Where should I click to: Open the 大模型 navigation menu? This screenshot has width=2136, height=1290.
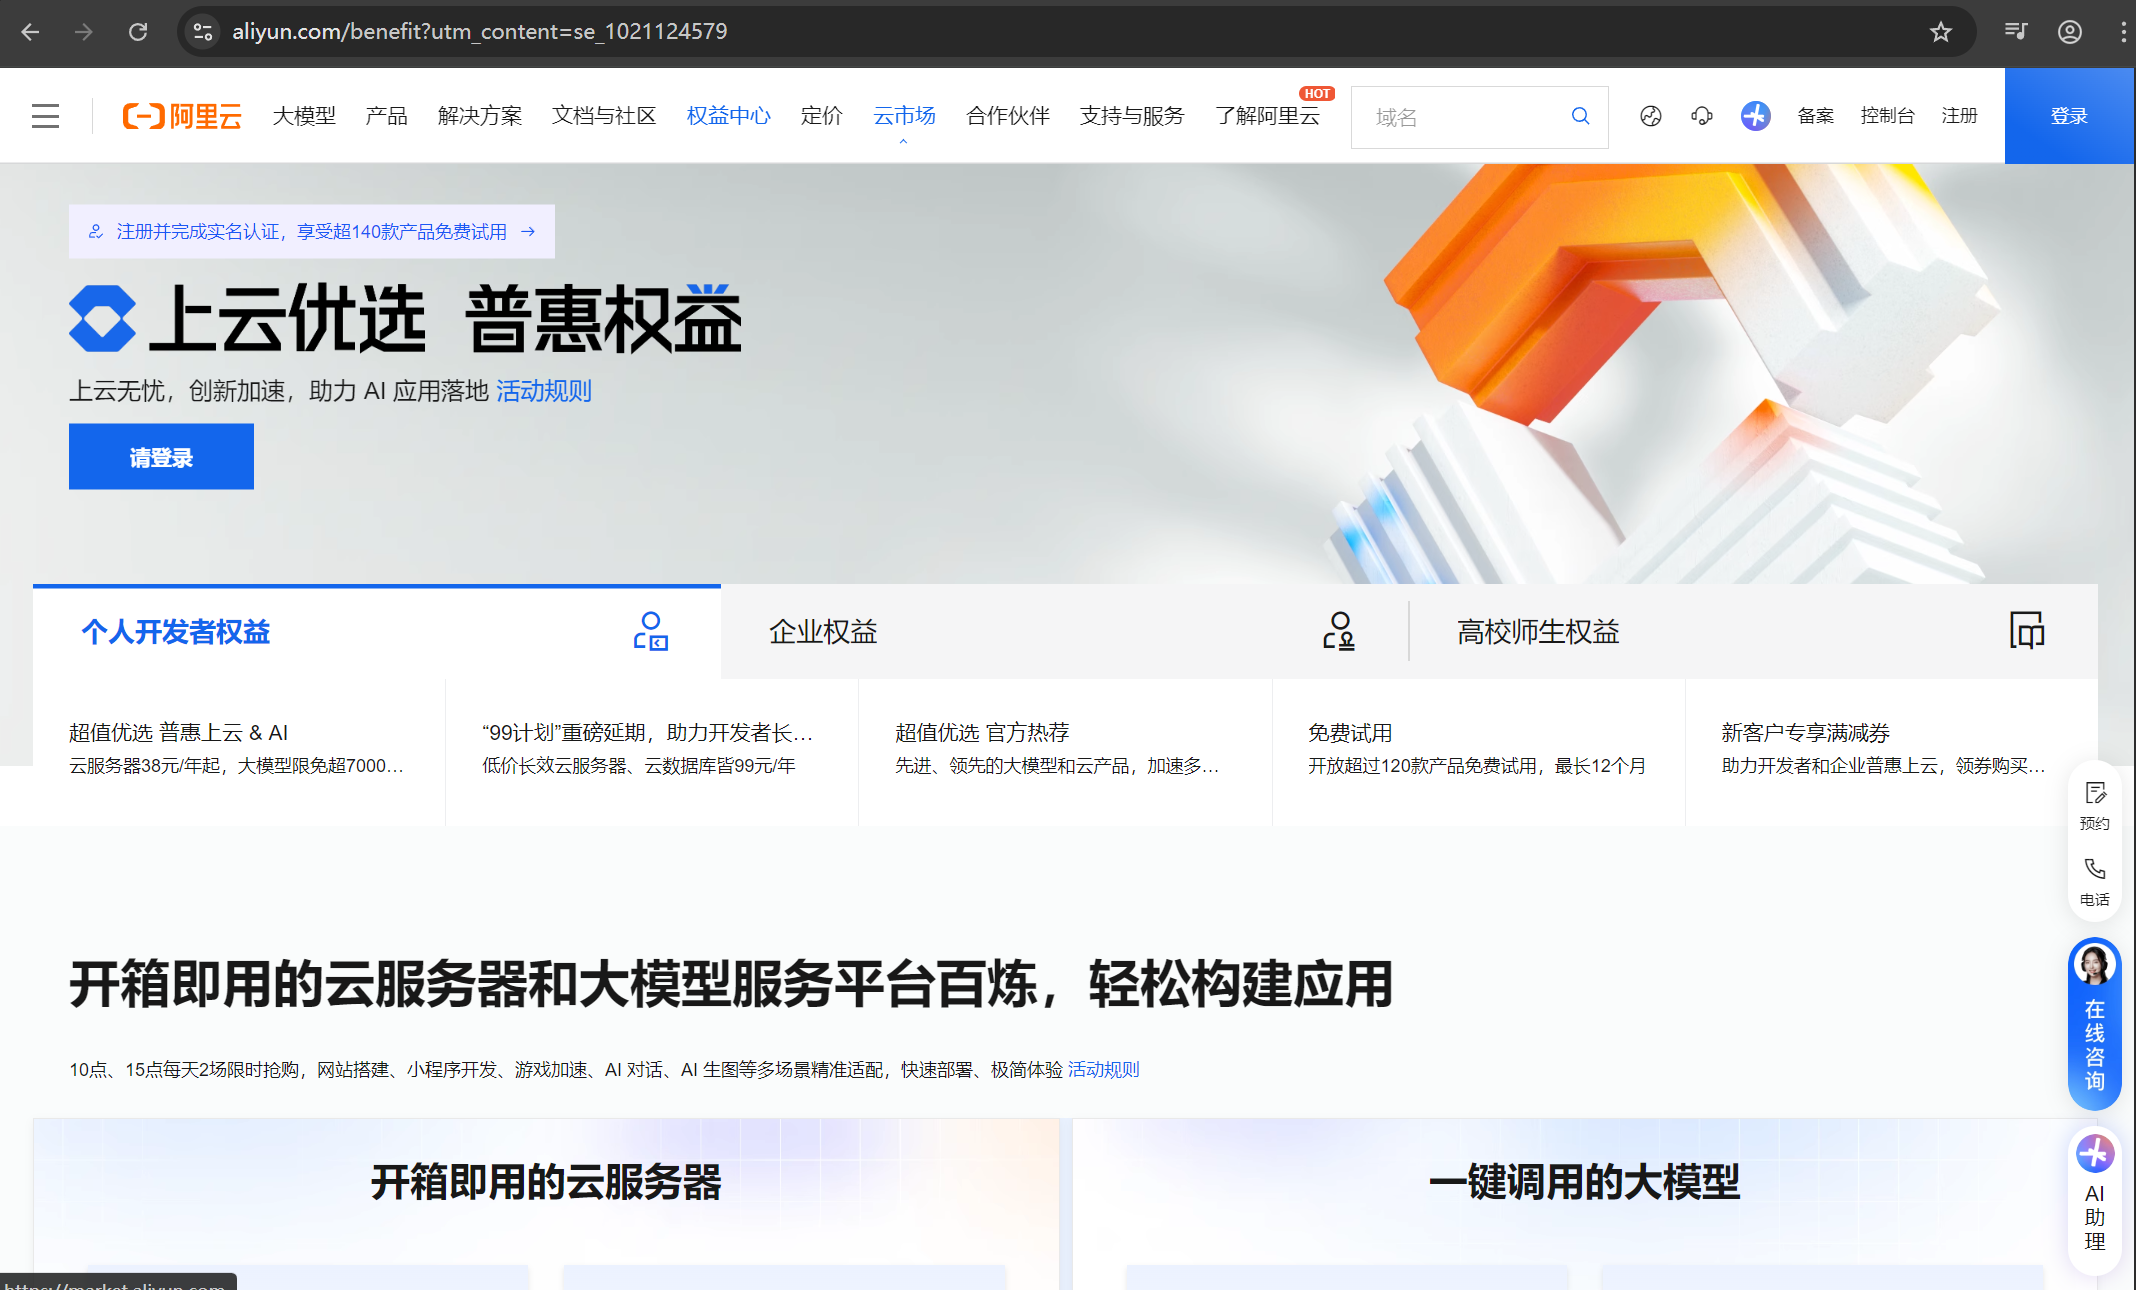pyautogui.click(x=304, y=116)
